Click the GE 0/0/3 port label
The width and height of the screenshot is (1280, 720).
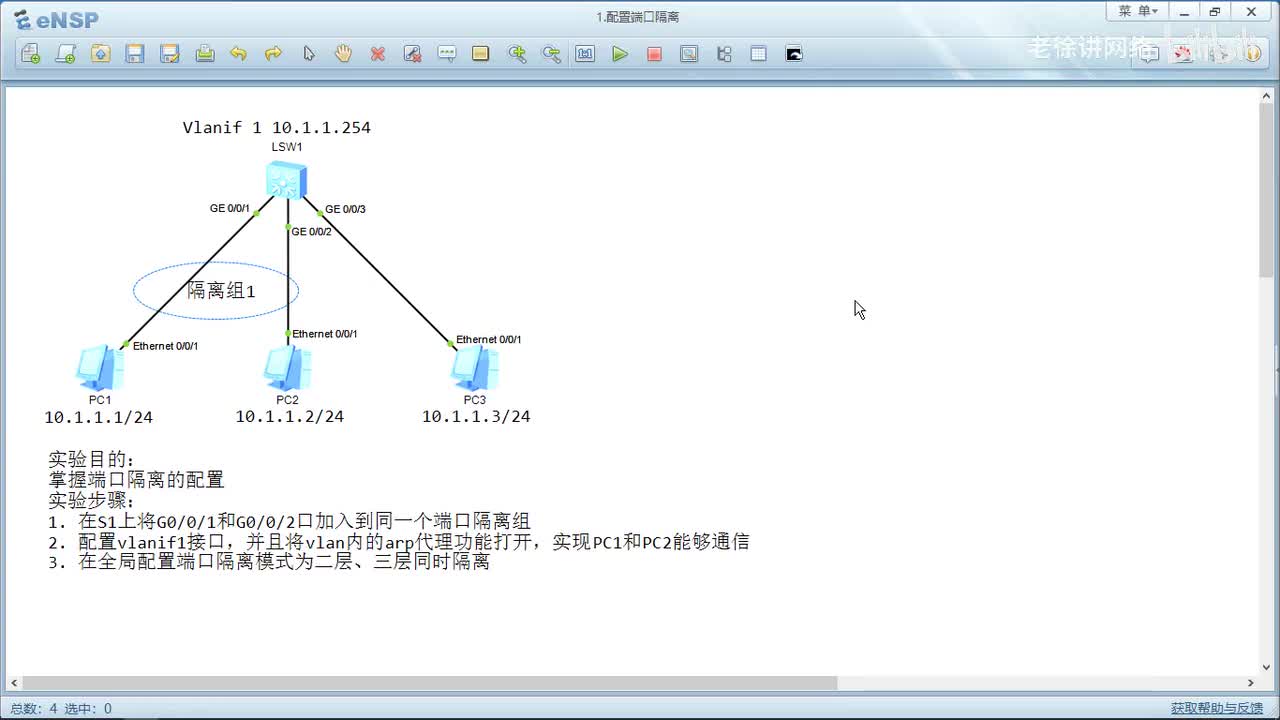345,209
